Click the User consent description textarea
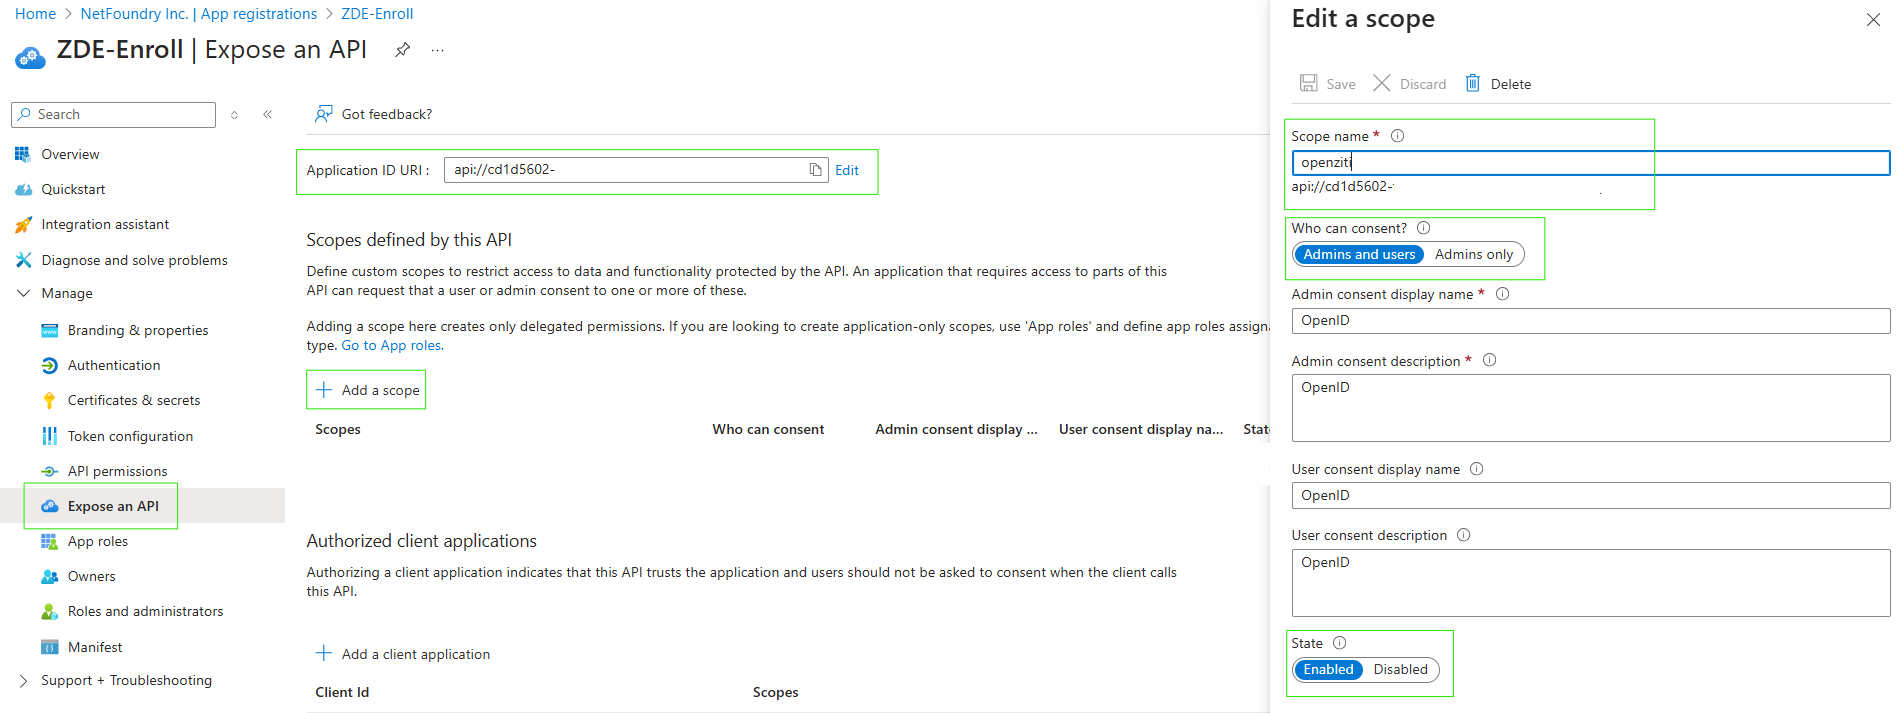Image resolution: width=1903 pixels, height=713 pixels. coord(1591,583)
